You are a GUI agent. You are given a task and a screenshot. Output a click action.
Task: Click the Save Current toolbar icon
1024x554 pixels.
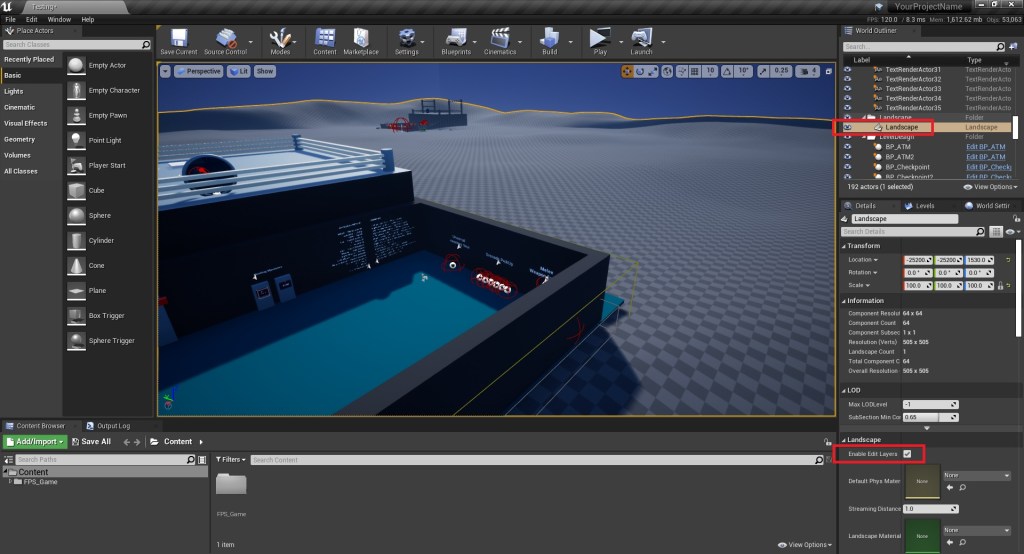[179, 40]
